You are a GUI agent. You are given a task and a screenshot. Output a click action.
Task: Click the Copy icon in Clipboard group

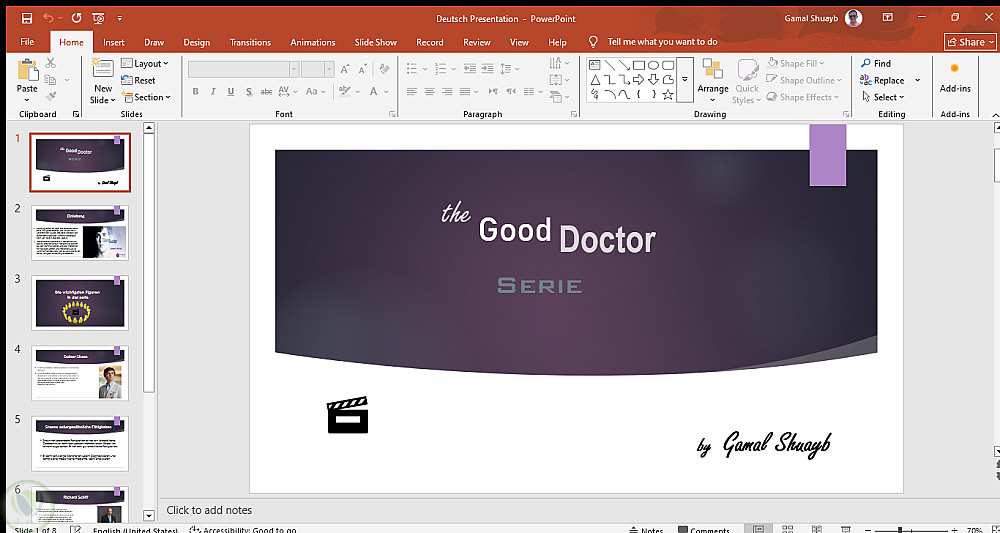tap(50, 80)
